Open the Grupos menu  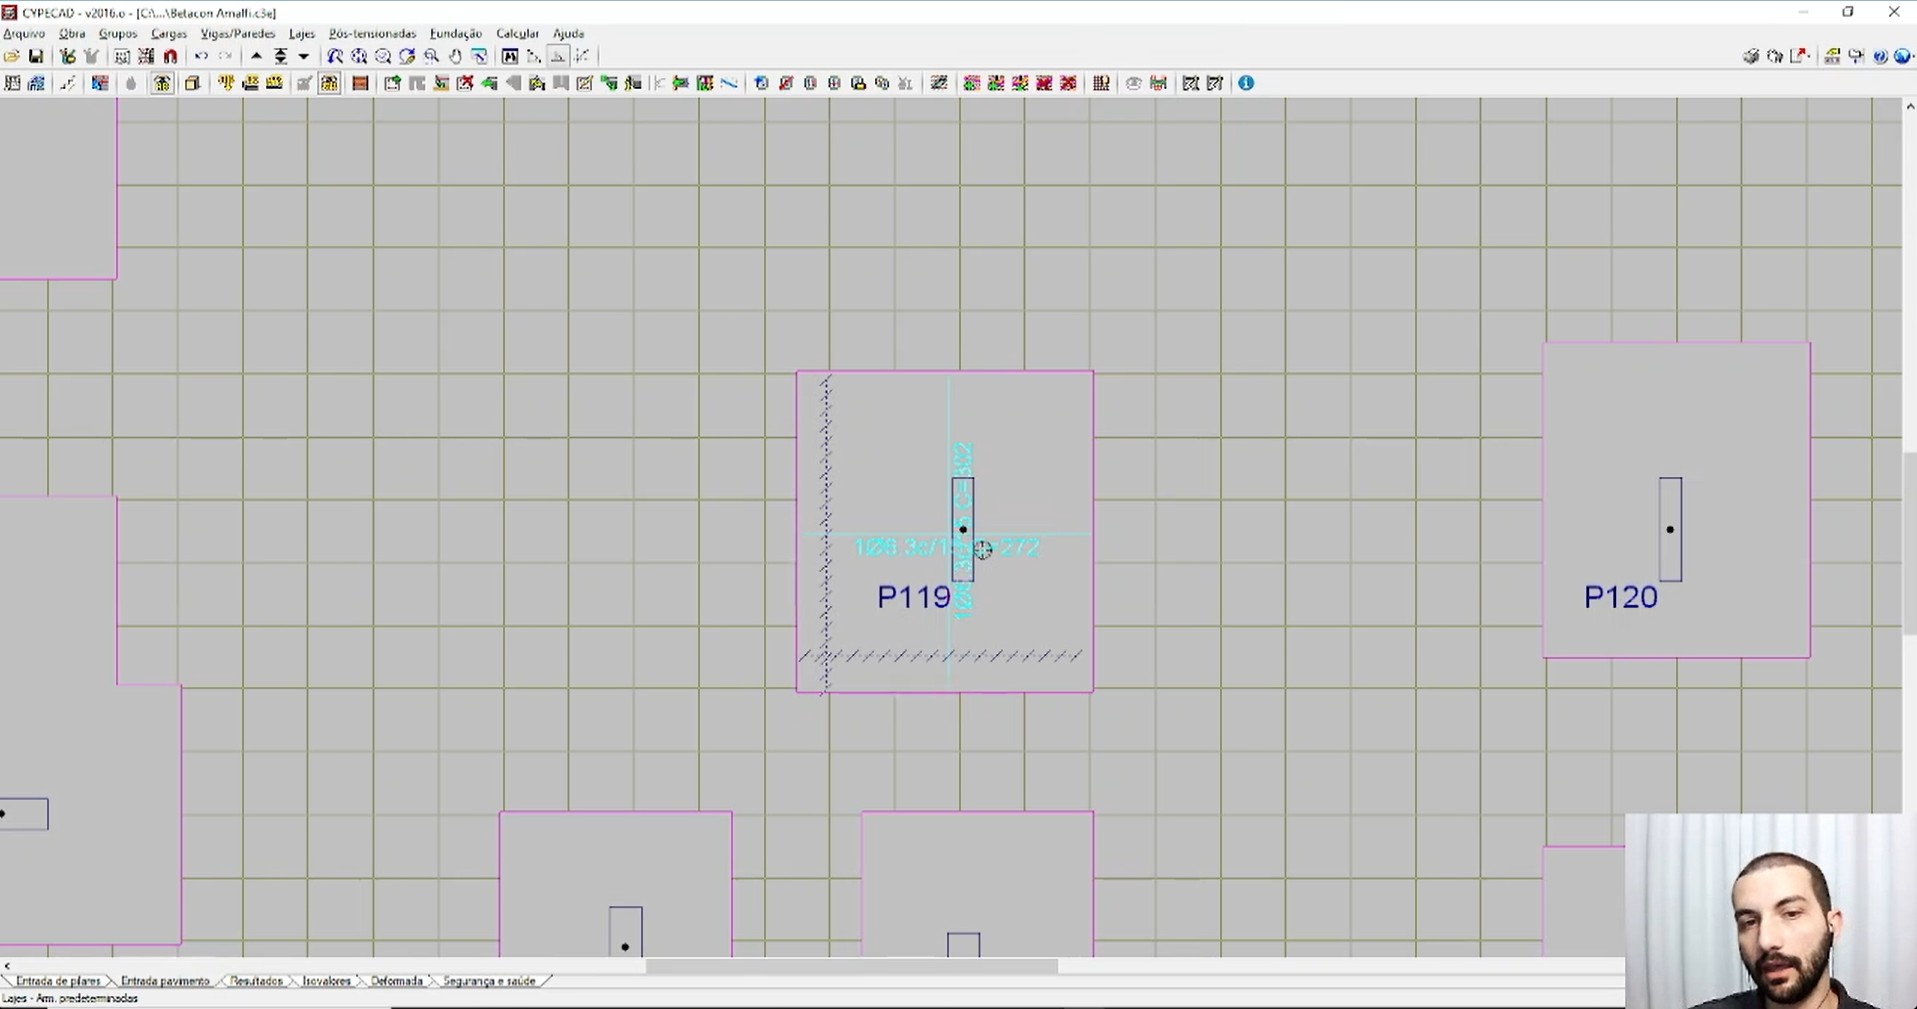[x=118, y=33]
